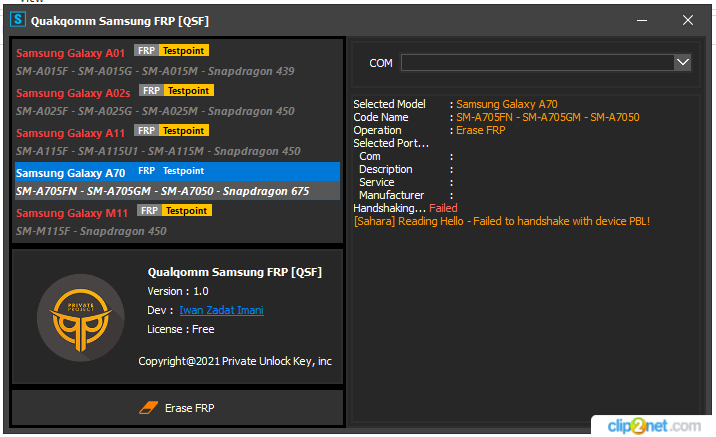Click the Sahara Reading Hello error line
The image size is (716, 437).
pos(502,221)
